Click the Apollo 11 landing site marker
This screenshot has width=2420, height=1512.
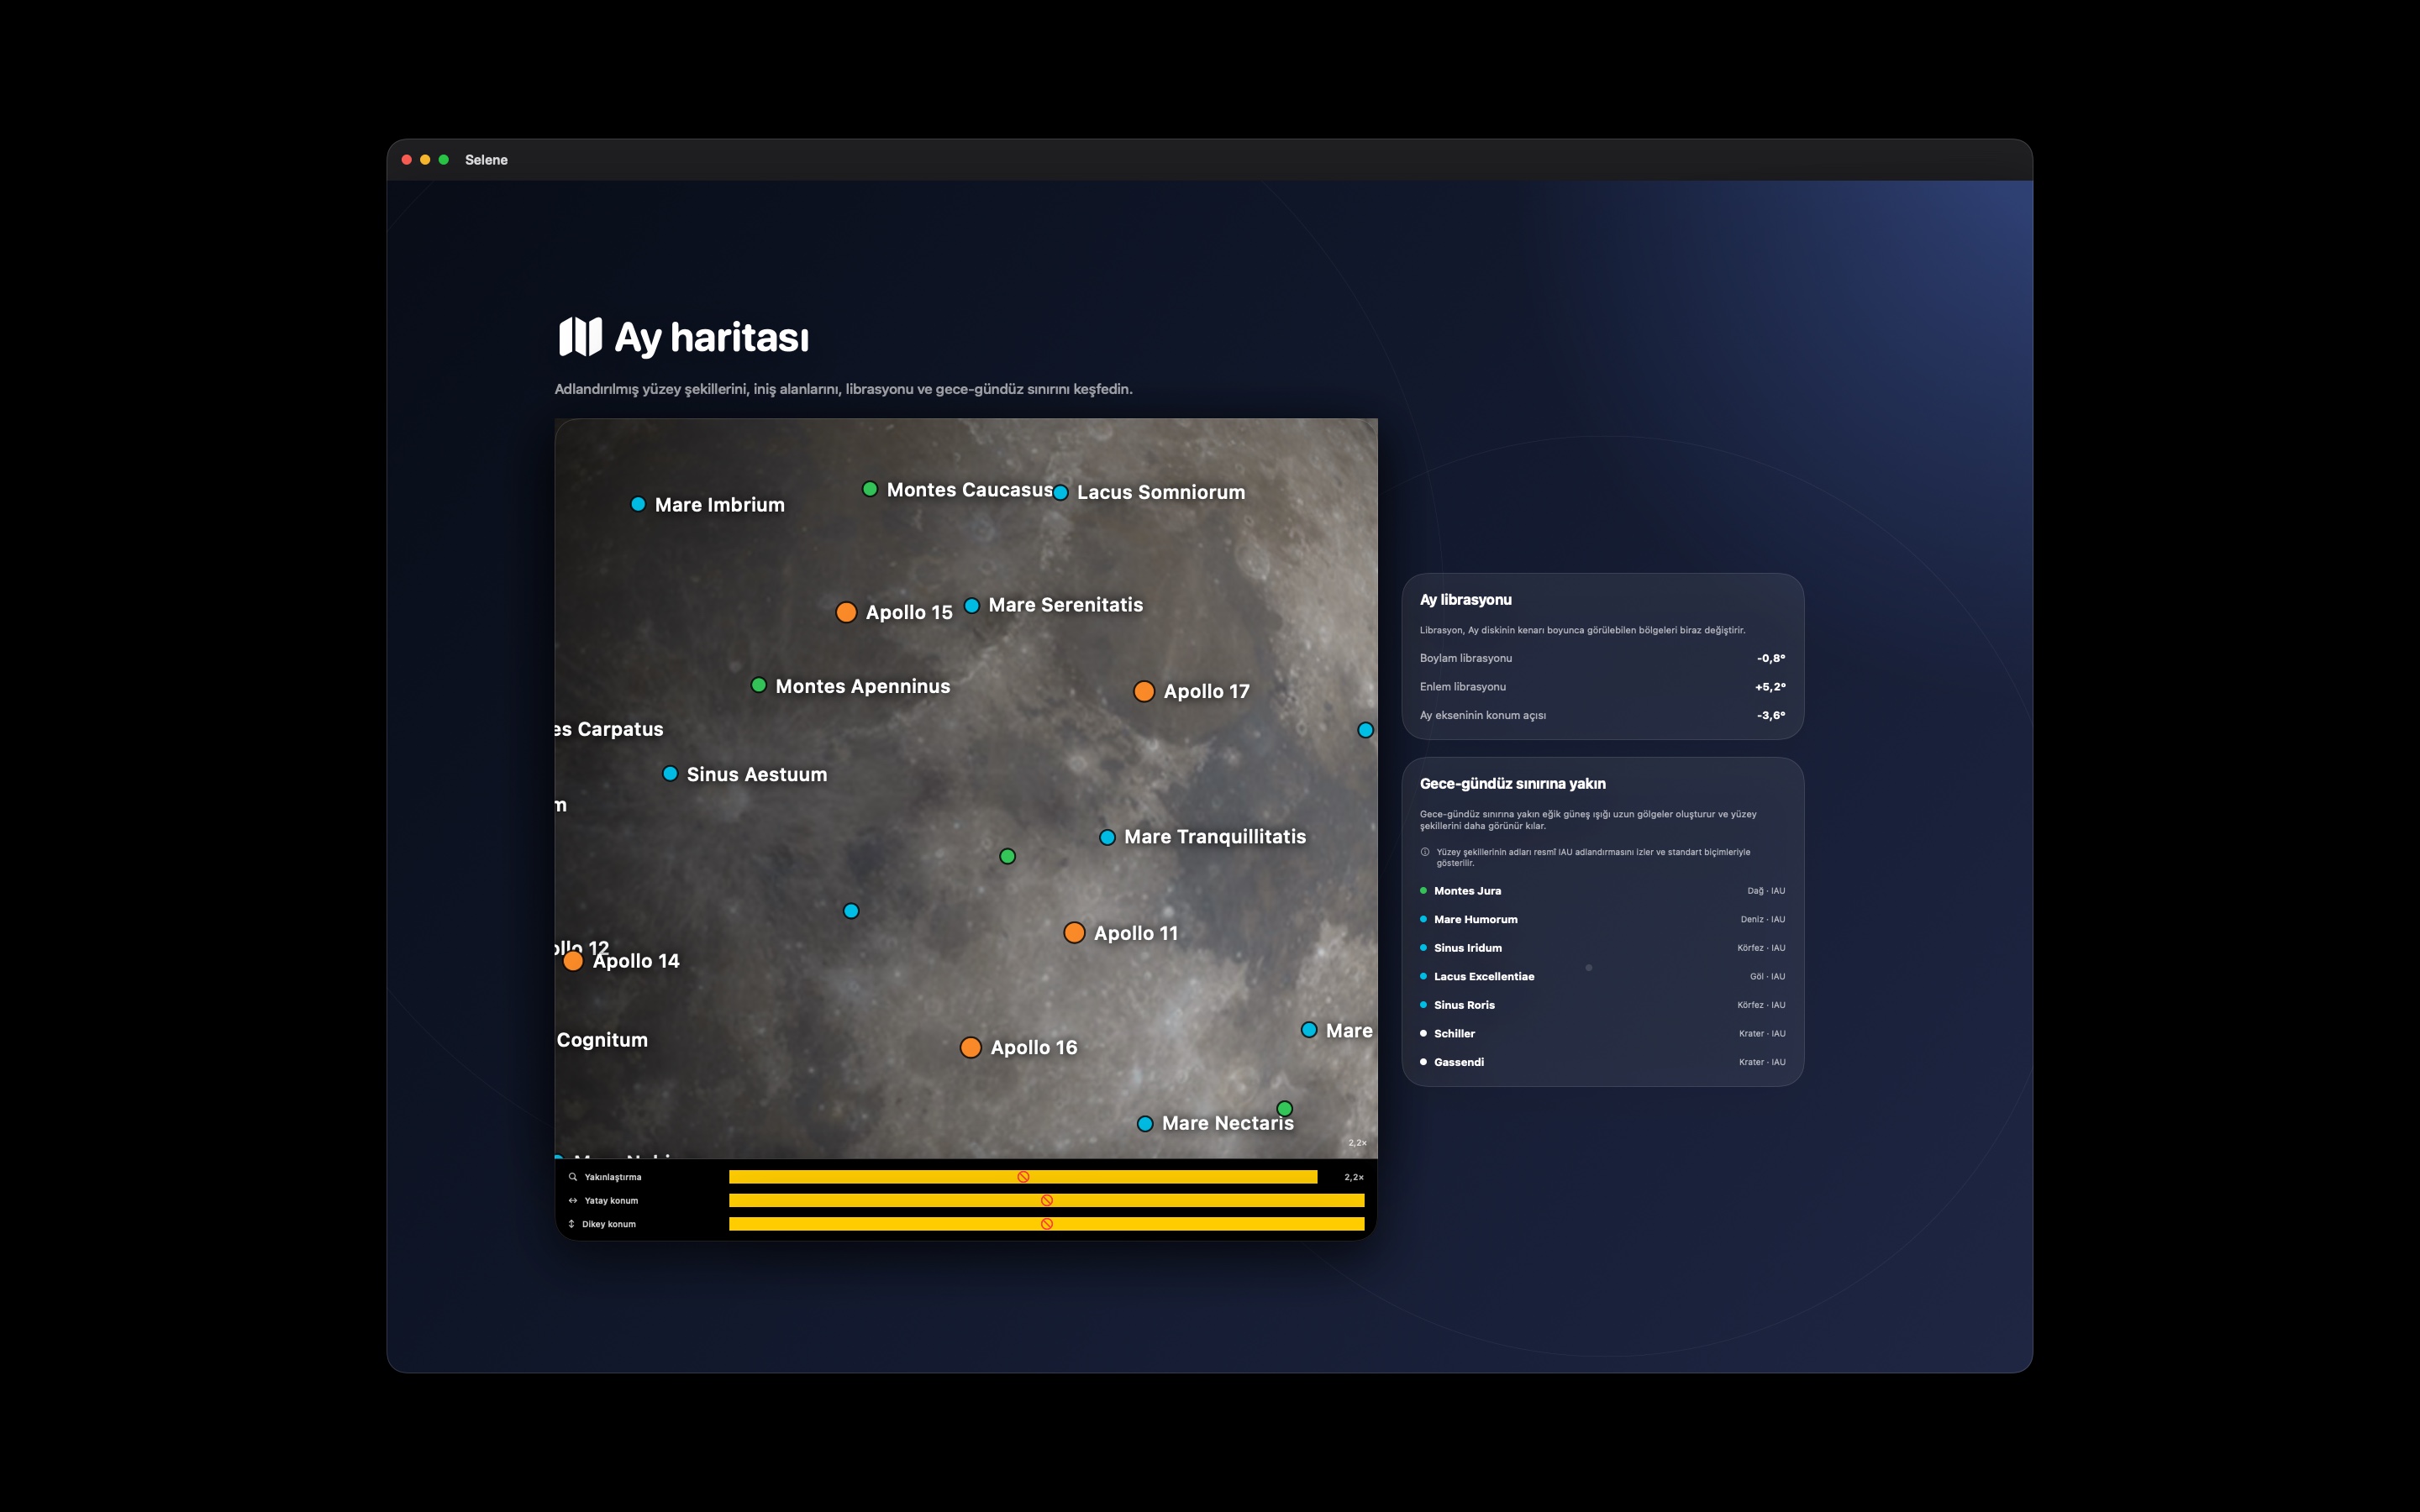(1074, 932)
